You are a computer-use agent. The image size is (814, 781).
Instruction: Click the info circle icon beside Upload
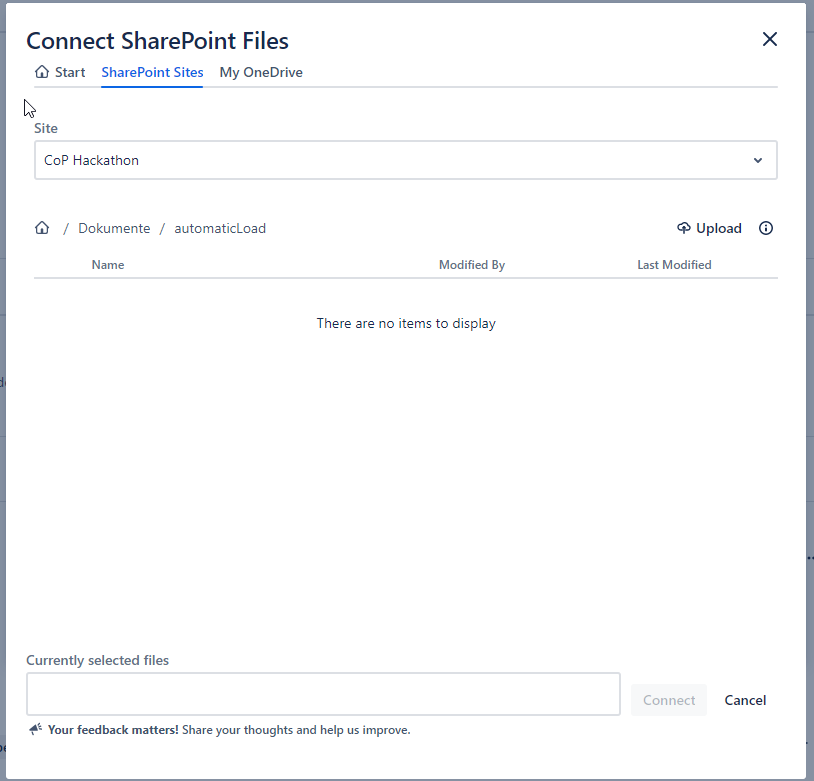tap(766, 228)
